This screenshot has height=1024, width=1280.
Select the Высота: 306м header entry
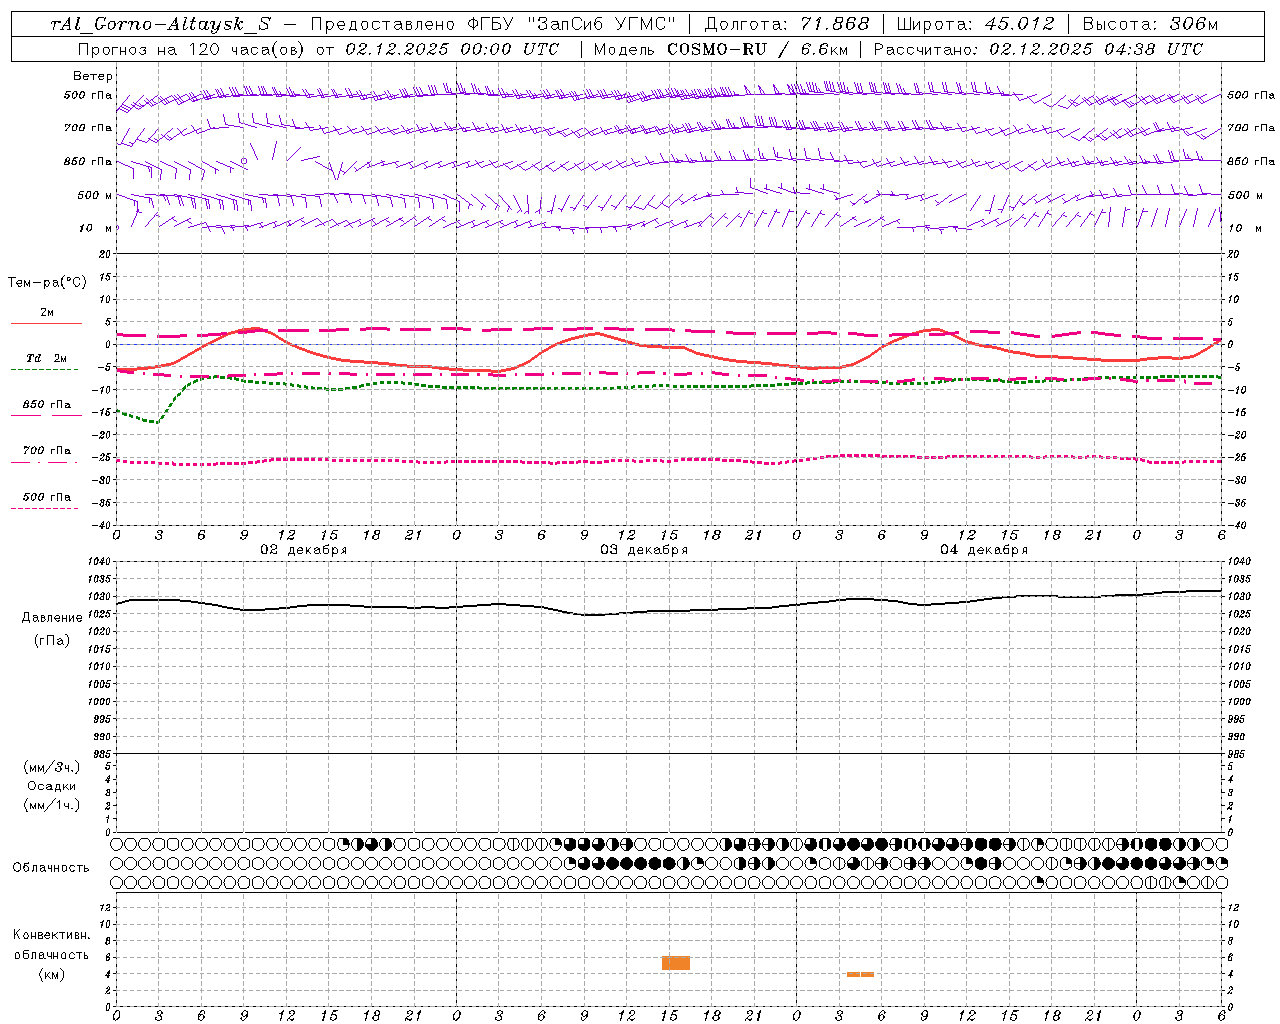pyautogui.click(x=1150, y=25)
